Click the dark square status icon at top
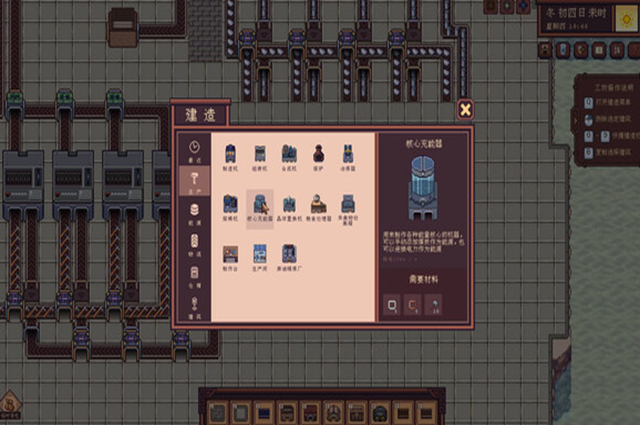 [491, 7]
